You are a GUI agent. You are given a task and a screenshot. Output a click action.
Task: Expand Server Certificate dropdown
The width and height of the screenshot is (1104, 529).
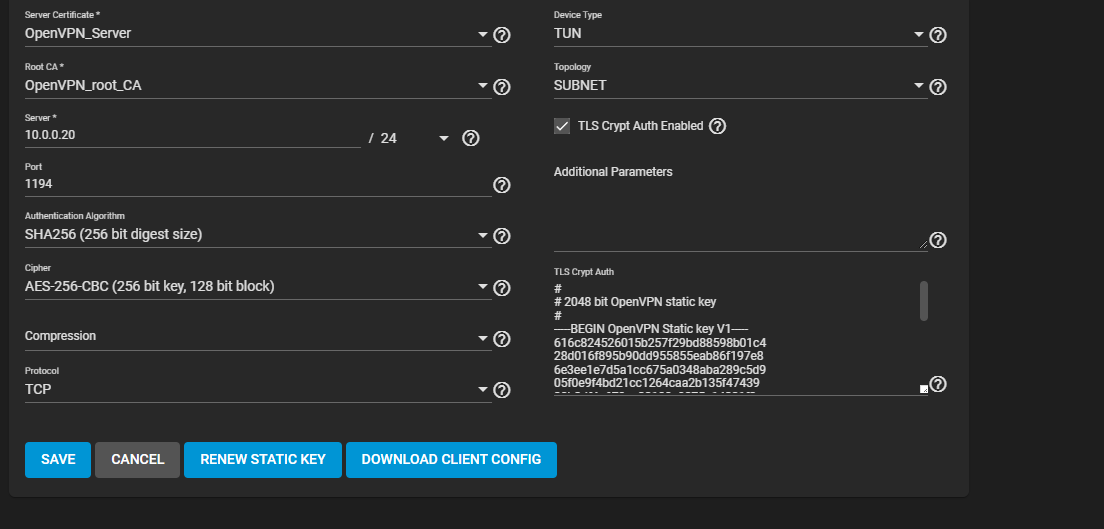click(482, 34)
